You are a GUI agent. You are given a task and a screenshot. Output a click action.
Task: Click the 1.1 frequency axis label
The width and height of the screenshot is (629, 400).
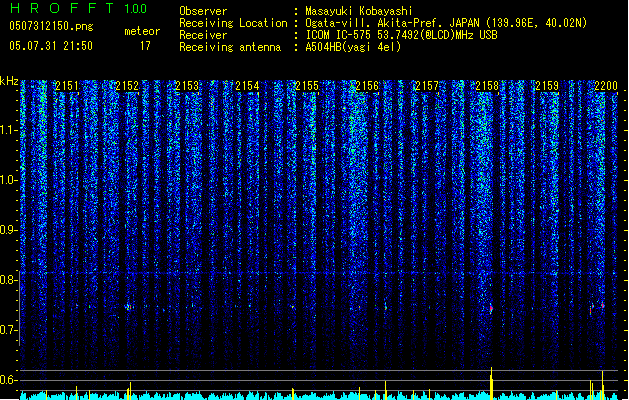[x=9, y=130]
